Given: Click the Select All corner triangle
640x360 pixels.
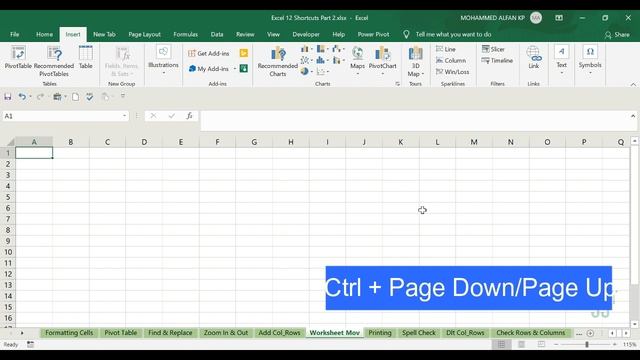Looking at the screenshot, I should click(x=10, y=142).
